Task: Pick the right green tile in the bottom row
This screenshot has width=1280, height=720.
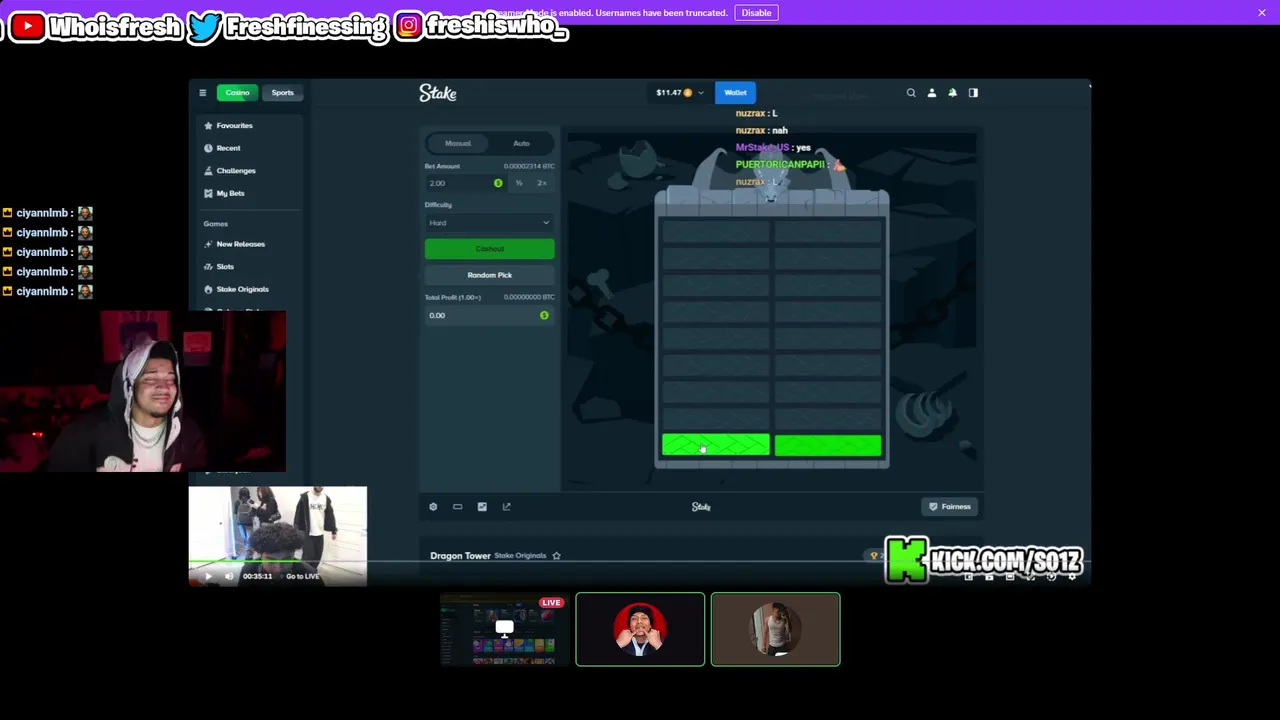Action: (x=828, y=445)
